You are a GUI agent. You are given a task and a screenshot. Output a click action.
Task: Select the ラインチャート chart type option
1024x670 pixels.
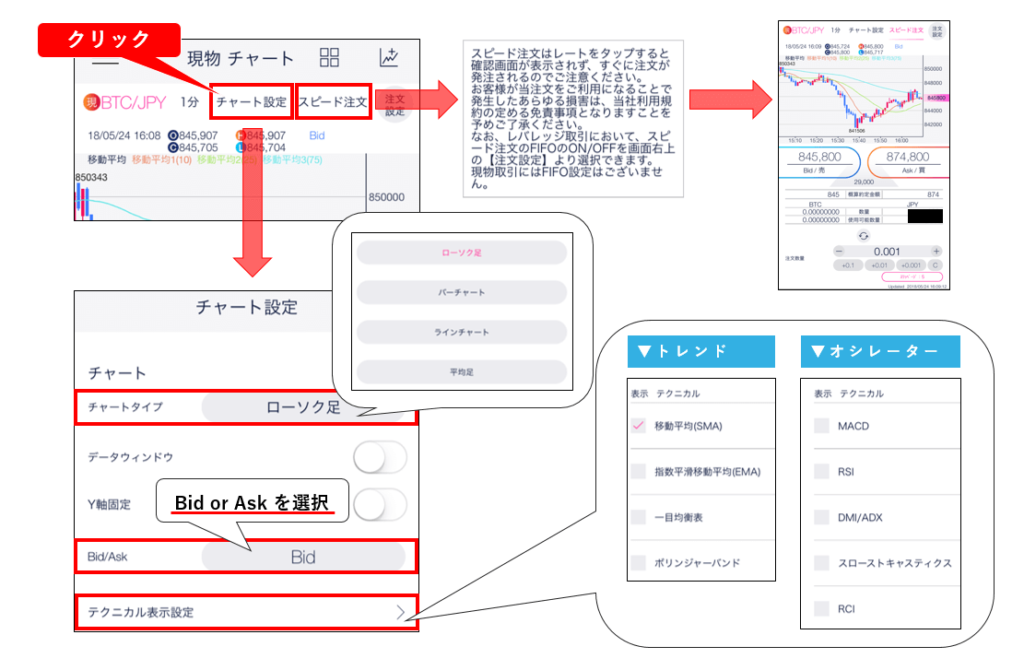click(462, 332)
